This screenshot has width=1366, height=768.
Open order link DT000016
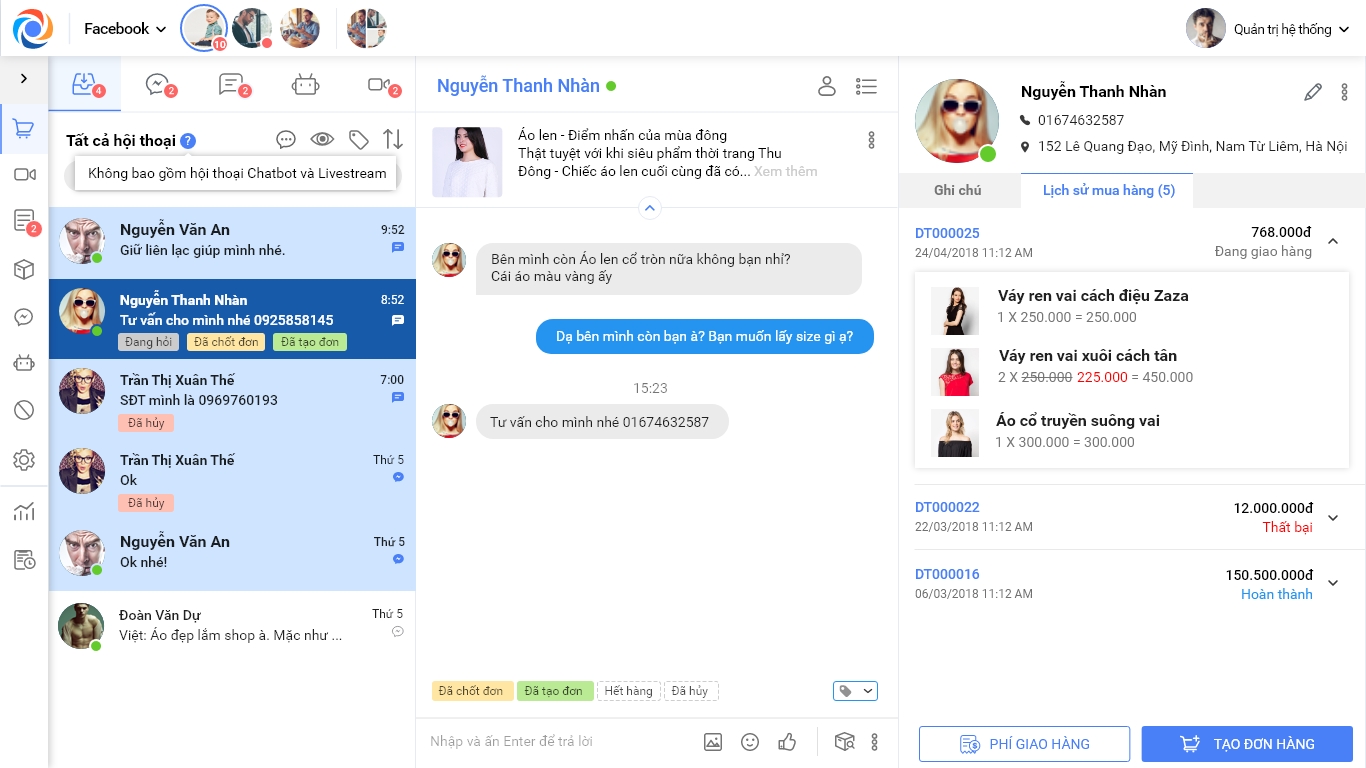click(947, 574)
